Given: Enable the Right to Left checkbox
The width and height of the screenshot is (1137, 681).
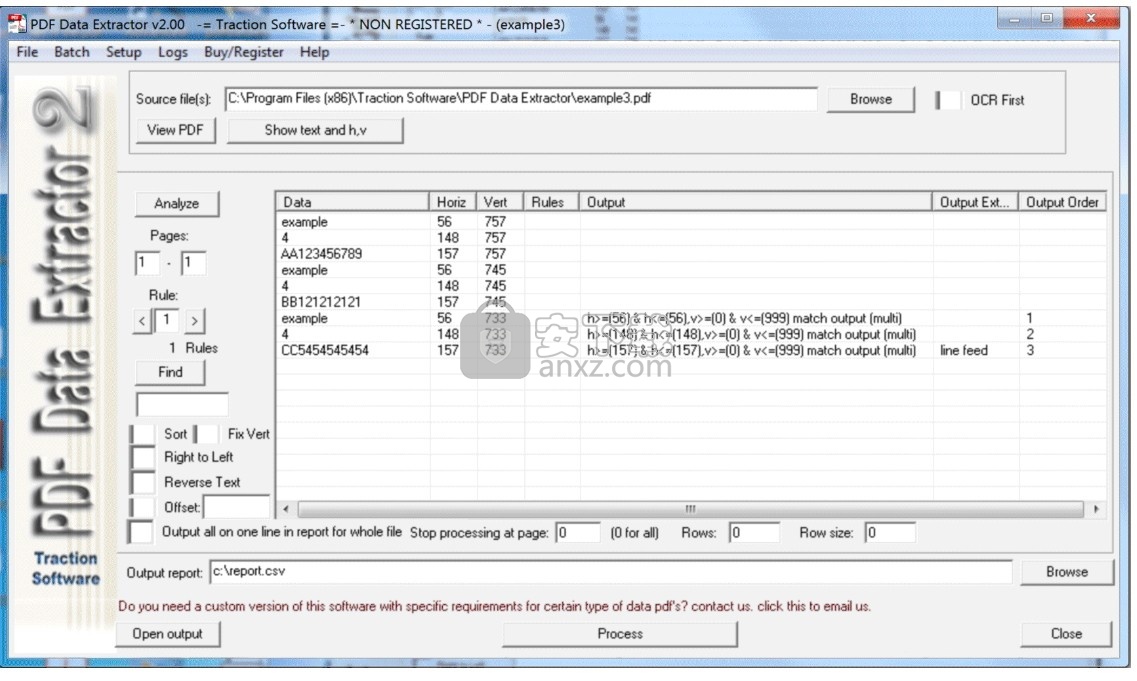Looking at the screenshot, I should coord(143,458).
